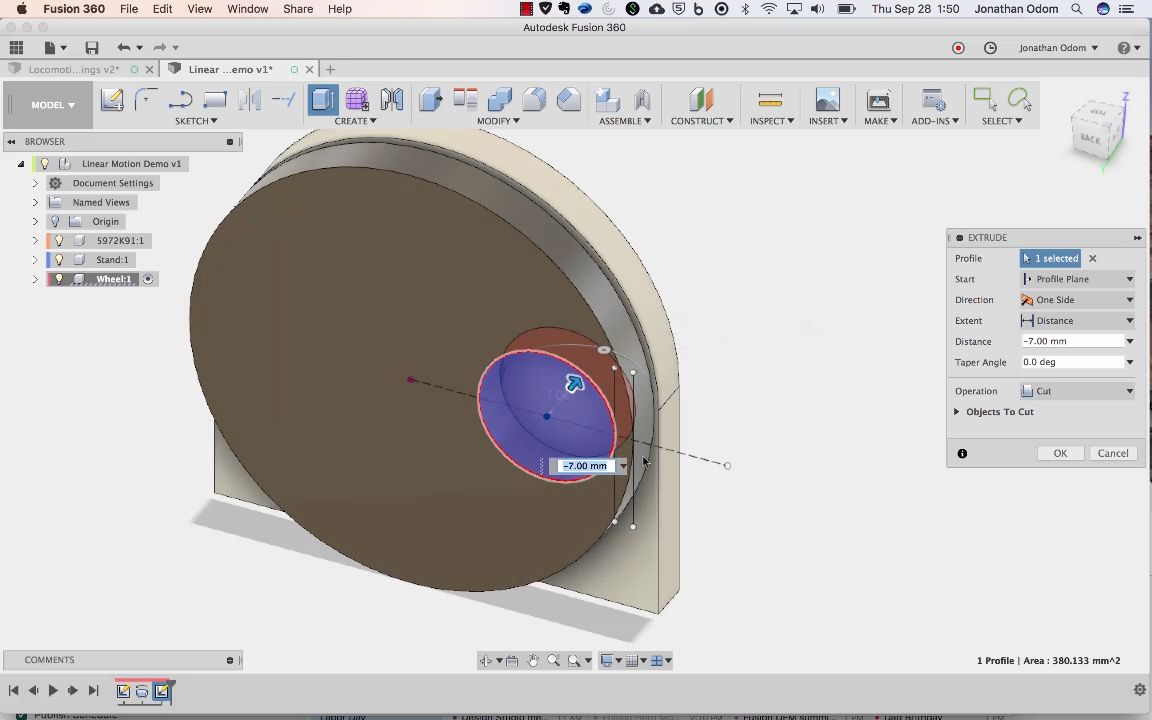Toggle visibility bulb of 5972K91:1

(60, 240)
